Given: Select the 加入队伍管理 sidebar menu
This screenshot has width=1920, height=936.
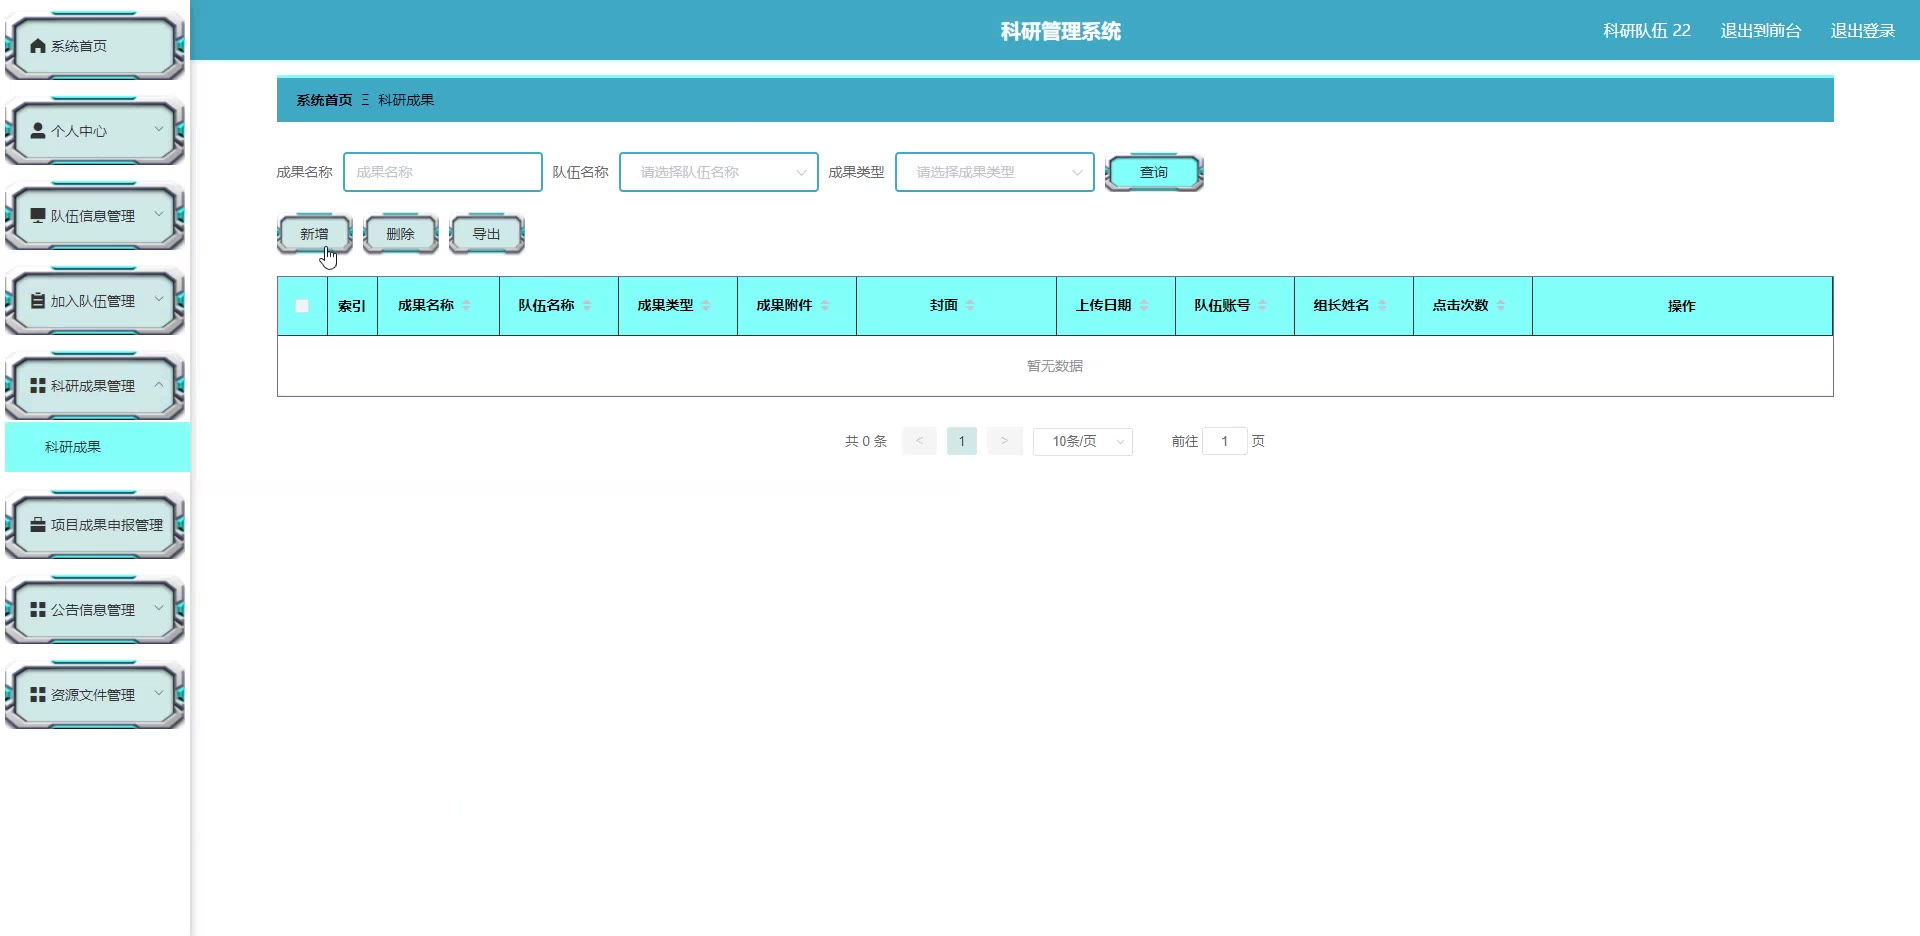Looking at the screenshot, I should coord(95,301).
